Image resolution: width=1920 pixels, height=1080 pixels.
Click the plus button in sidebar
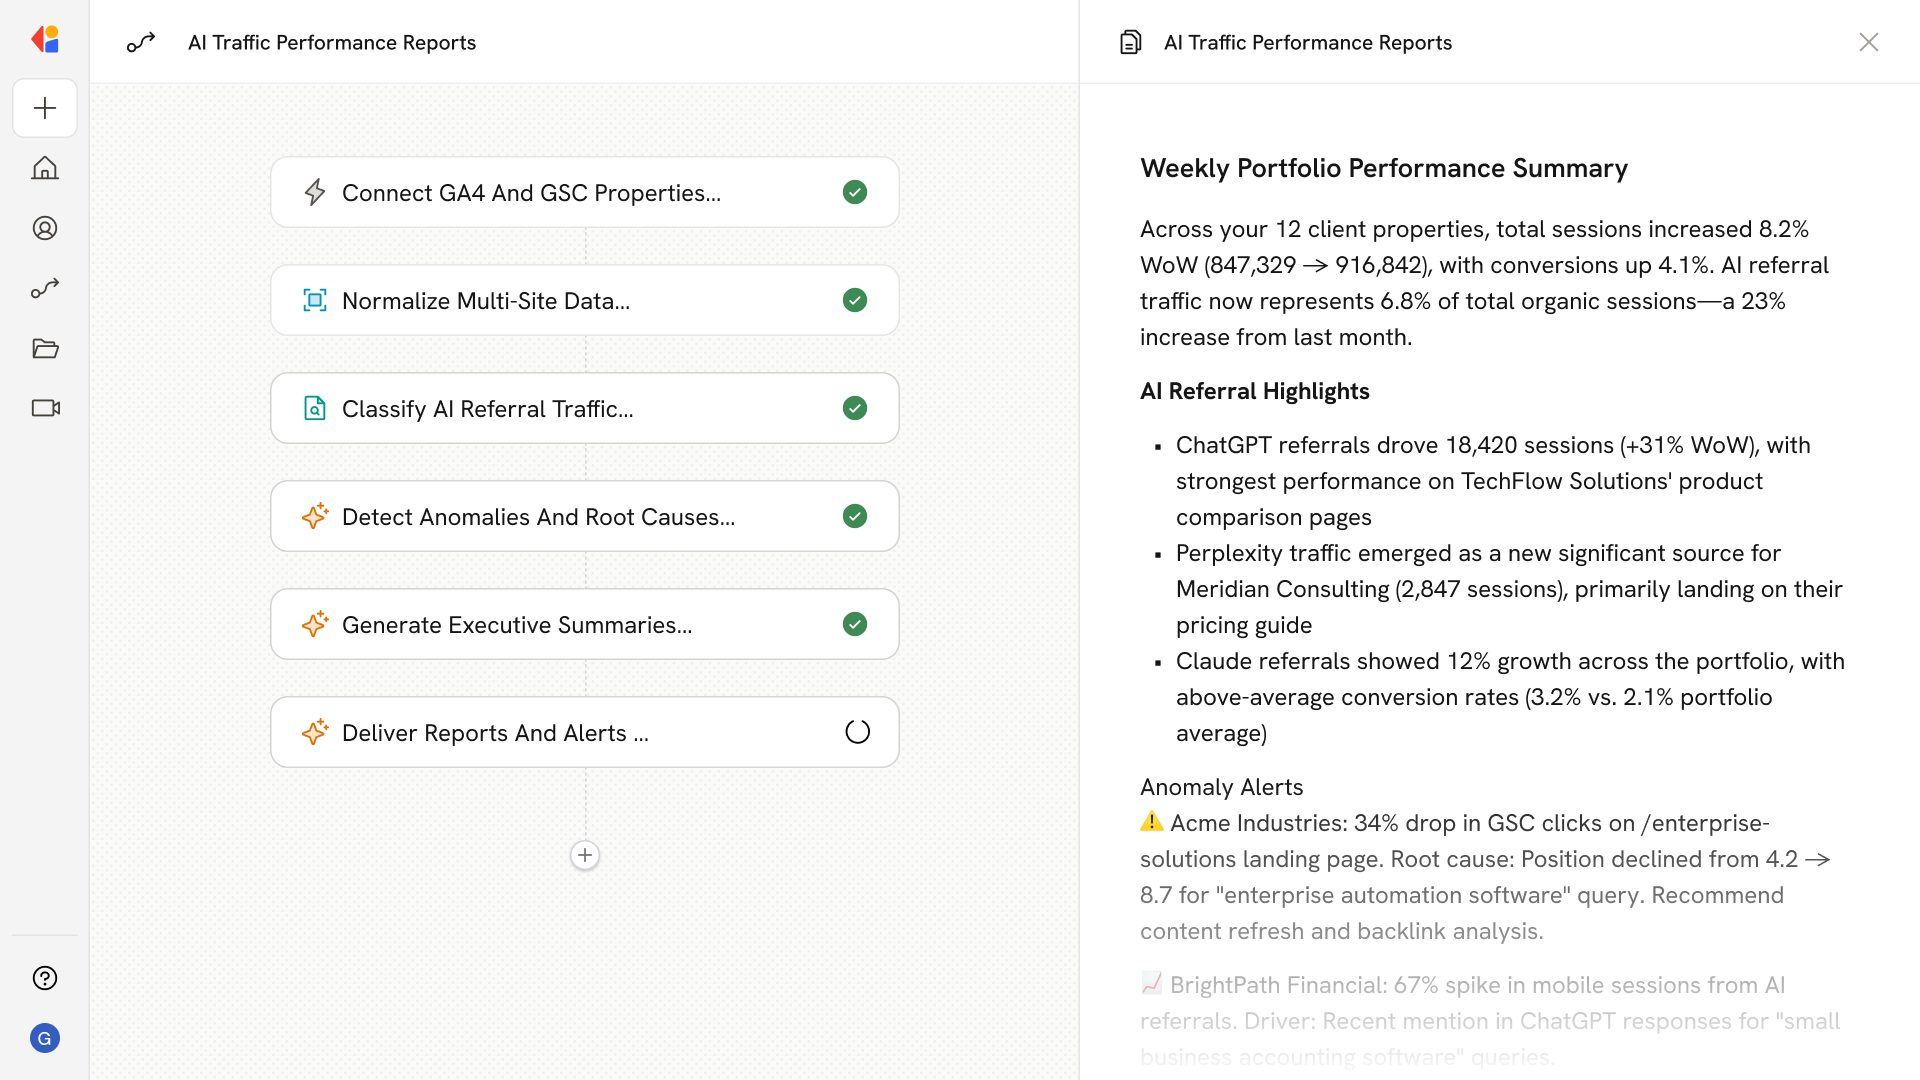click(45, 108)
